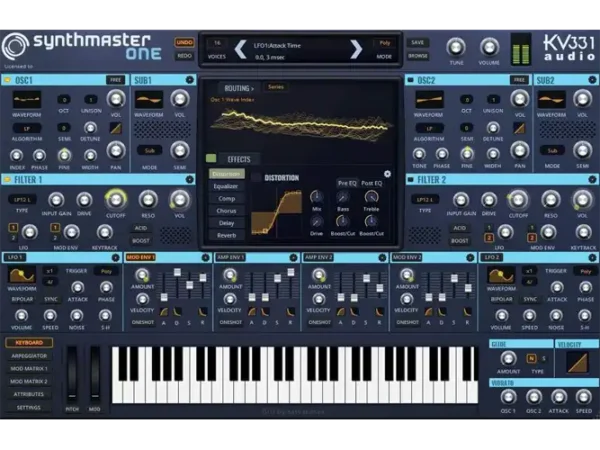Open the SUB2 options circle icon
The height and width of the screenshot is (450, 600).
coord(592,80)
